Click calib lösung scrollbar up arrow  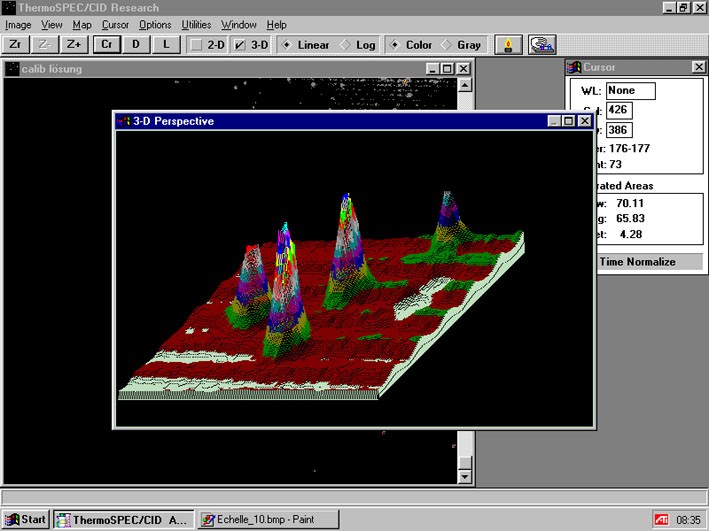tap(465, 85)
